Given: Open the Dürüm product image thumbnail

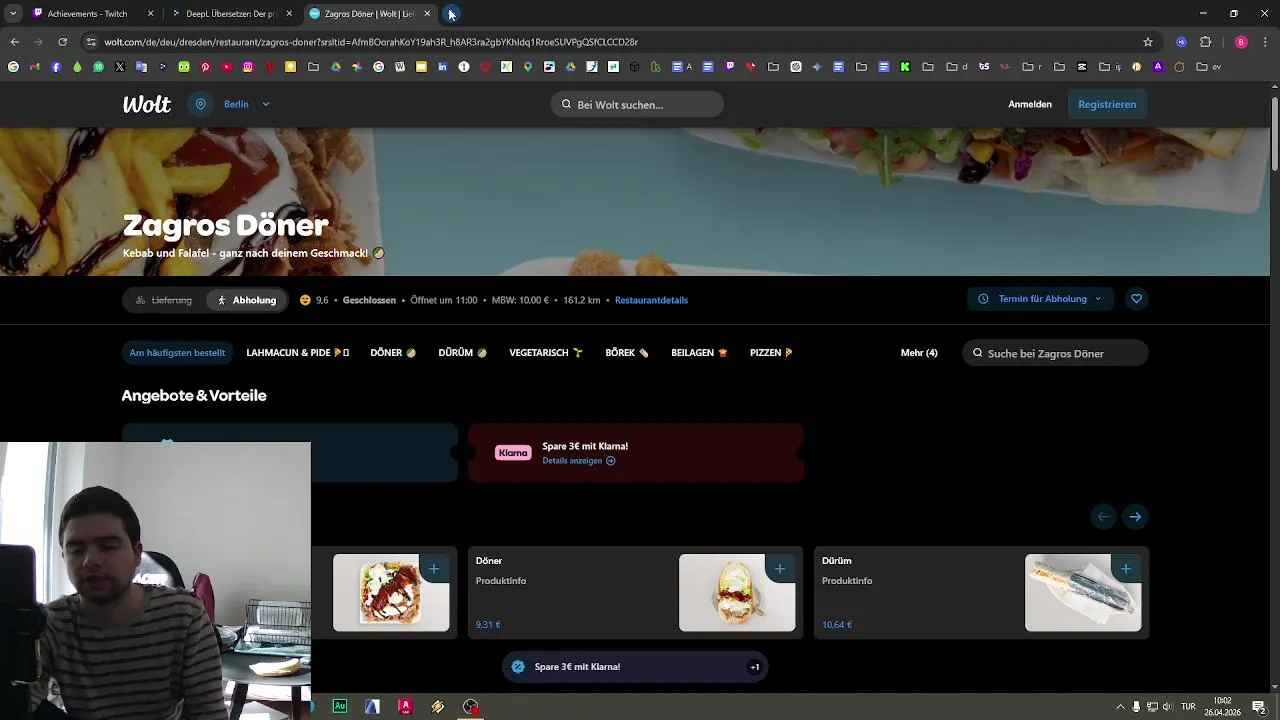Looking at the screenshot, I should point(1083,593).
